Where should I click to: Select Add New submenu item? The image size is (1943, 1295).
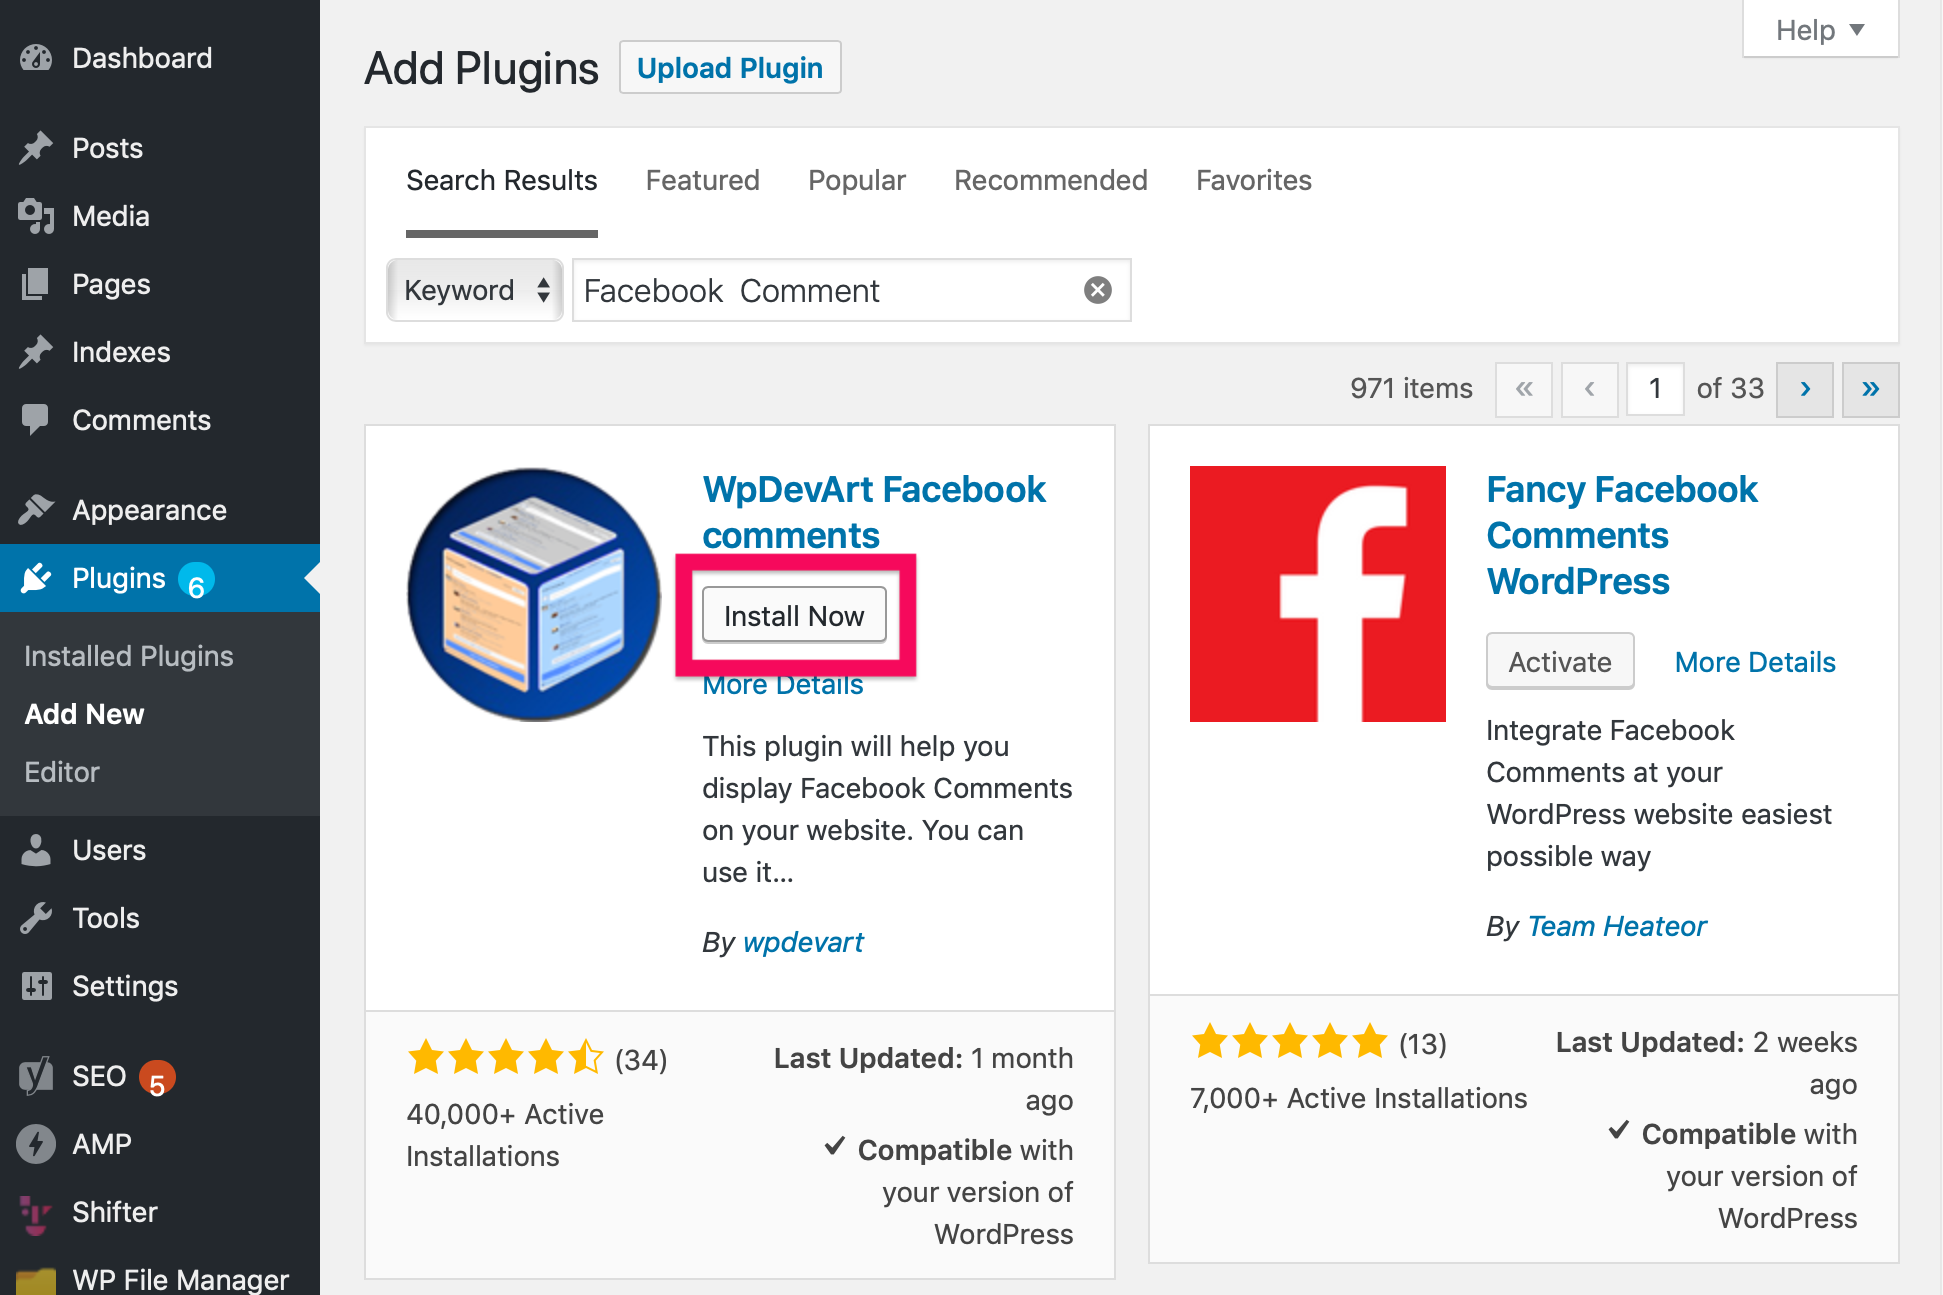coord(84,714)
